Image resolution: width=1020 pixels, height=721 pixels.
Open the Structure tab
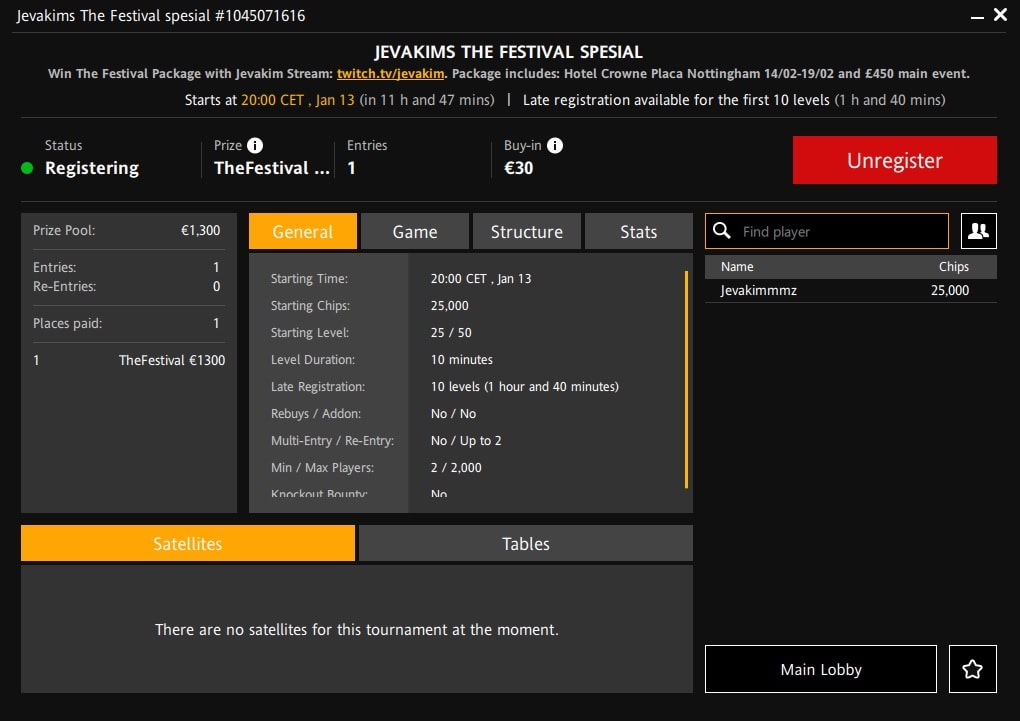click(526, 231)
